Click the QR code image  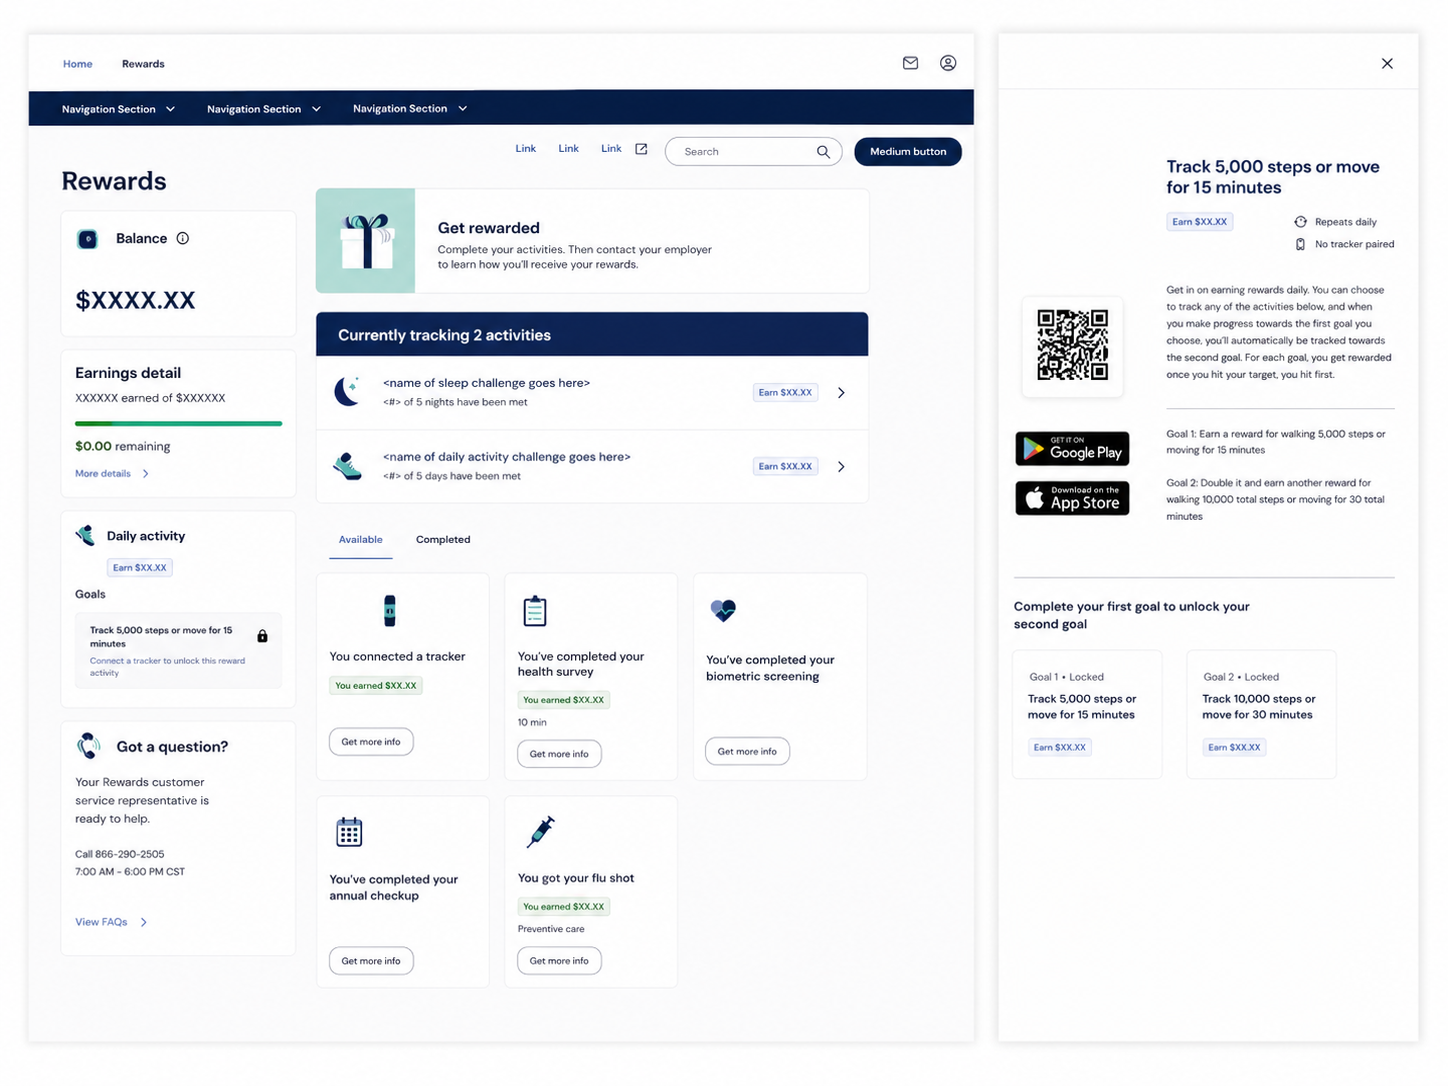pos(1072,345)
